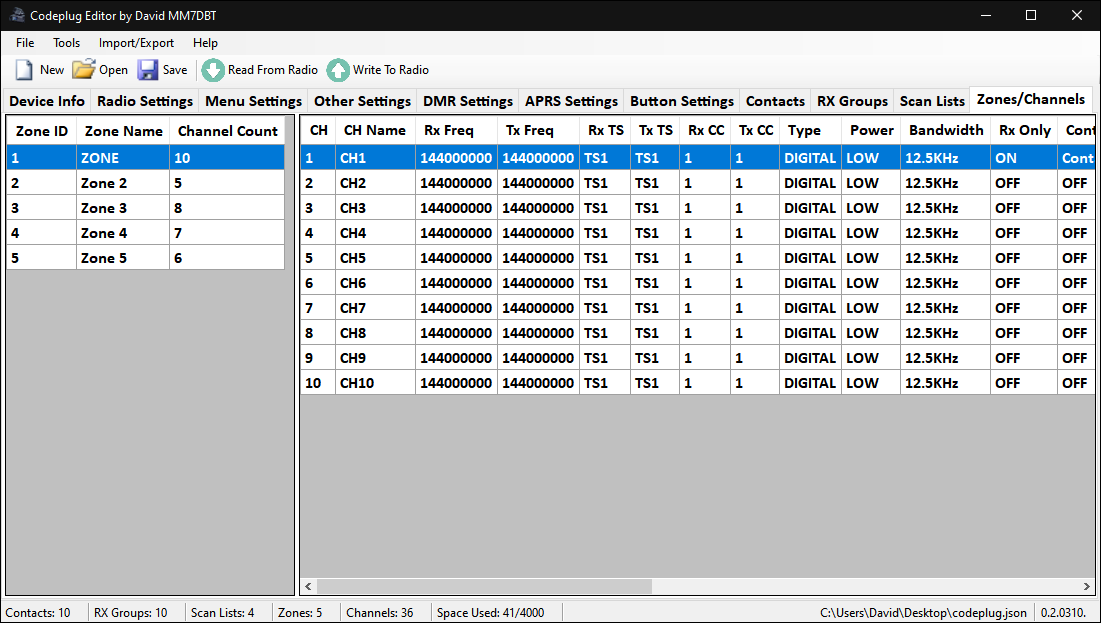Toggle Rx Only OFF value for CH5
Viewport: 1101px width, 623px height.
coord(1022,258)
